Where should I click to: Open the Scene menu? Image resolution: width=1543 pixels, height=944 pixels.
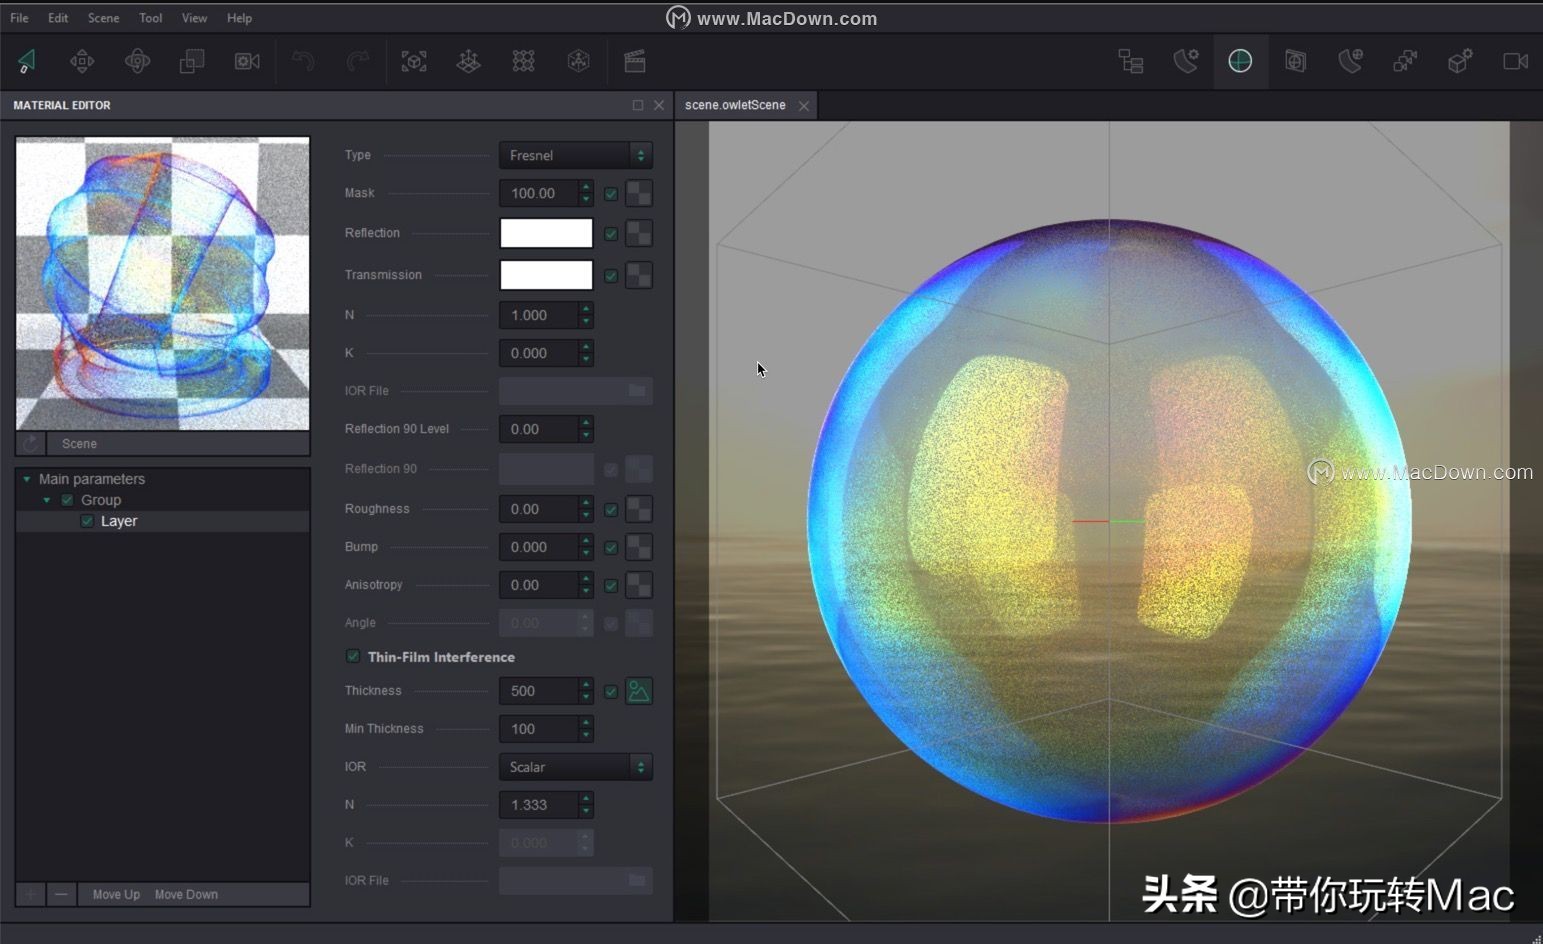tap(103, 17)
